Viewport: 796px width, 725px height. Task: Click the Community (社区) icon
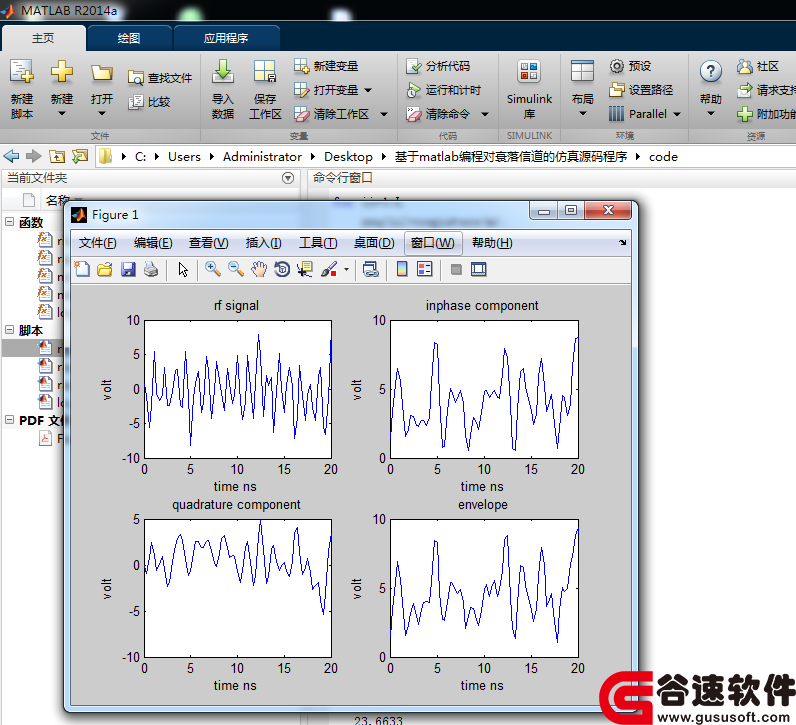pos(745,66)
